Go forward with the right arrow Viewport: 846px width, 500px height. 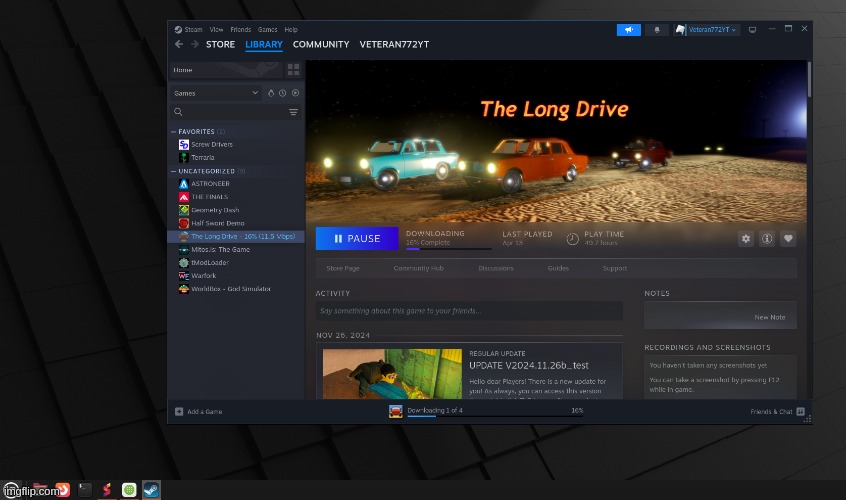194,44
